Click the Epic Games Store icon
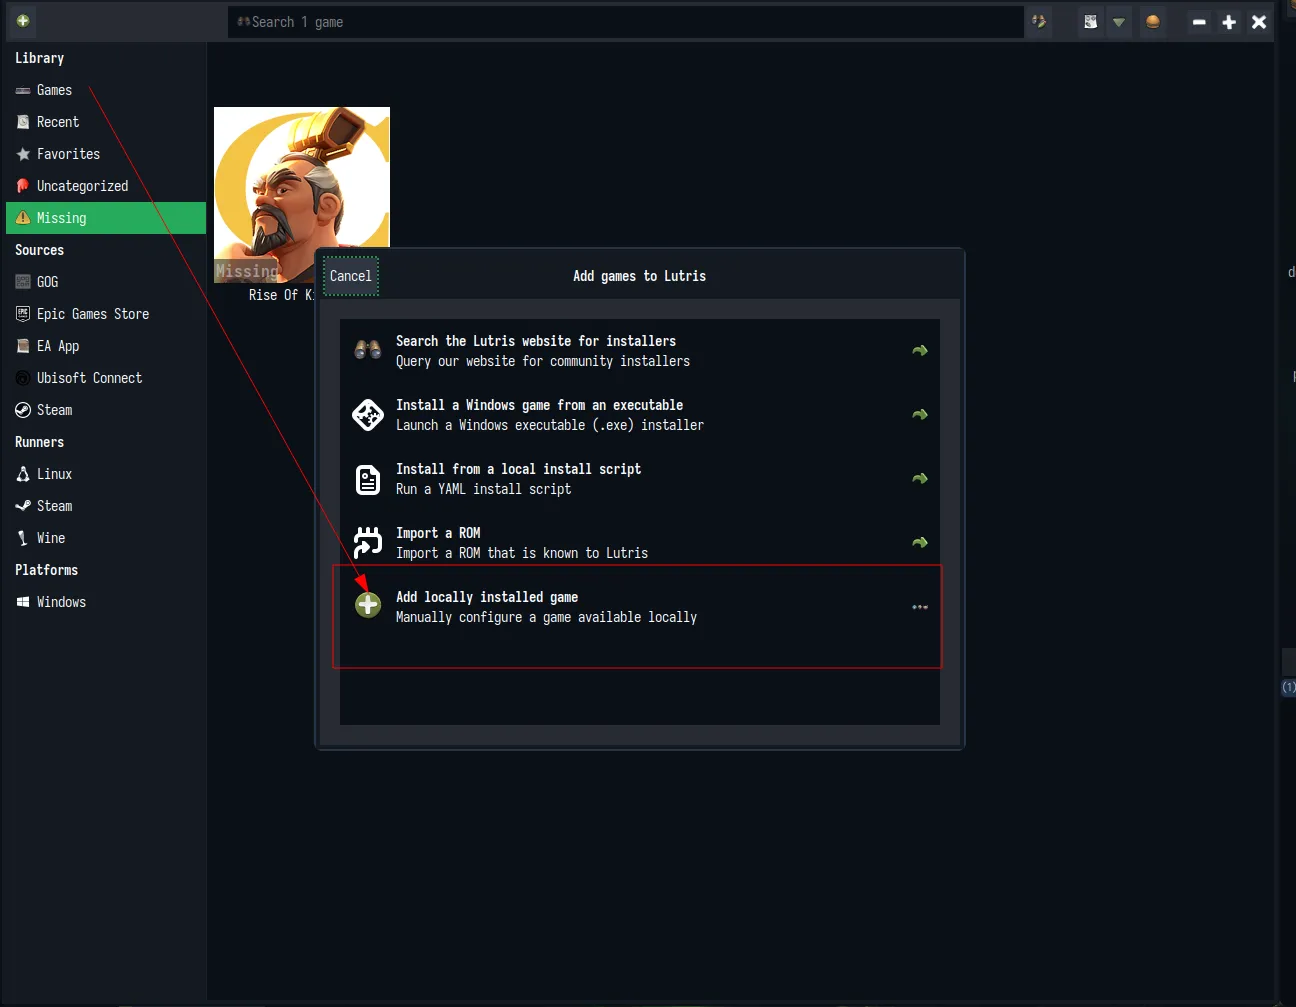The height and width of the screenshot is (1007, 1296). 23,314
